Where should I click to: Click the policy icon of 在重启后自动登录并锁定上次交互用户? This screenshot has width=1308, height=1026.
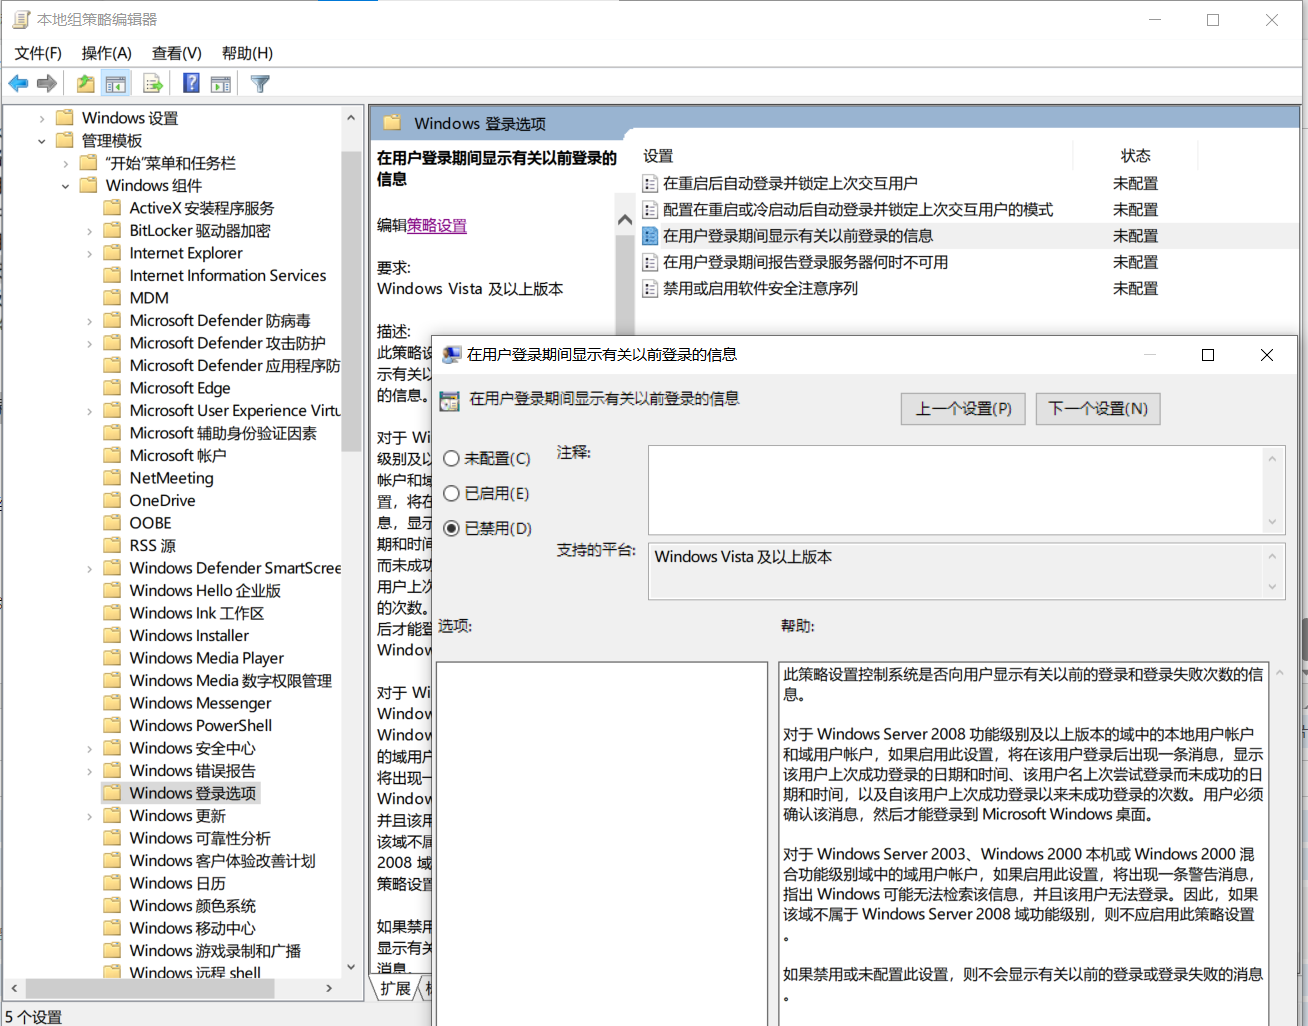(x=650, y=183)
